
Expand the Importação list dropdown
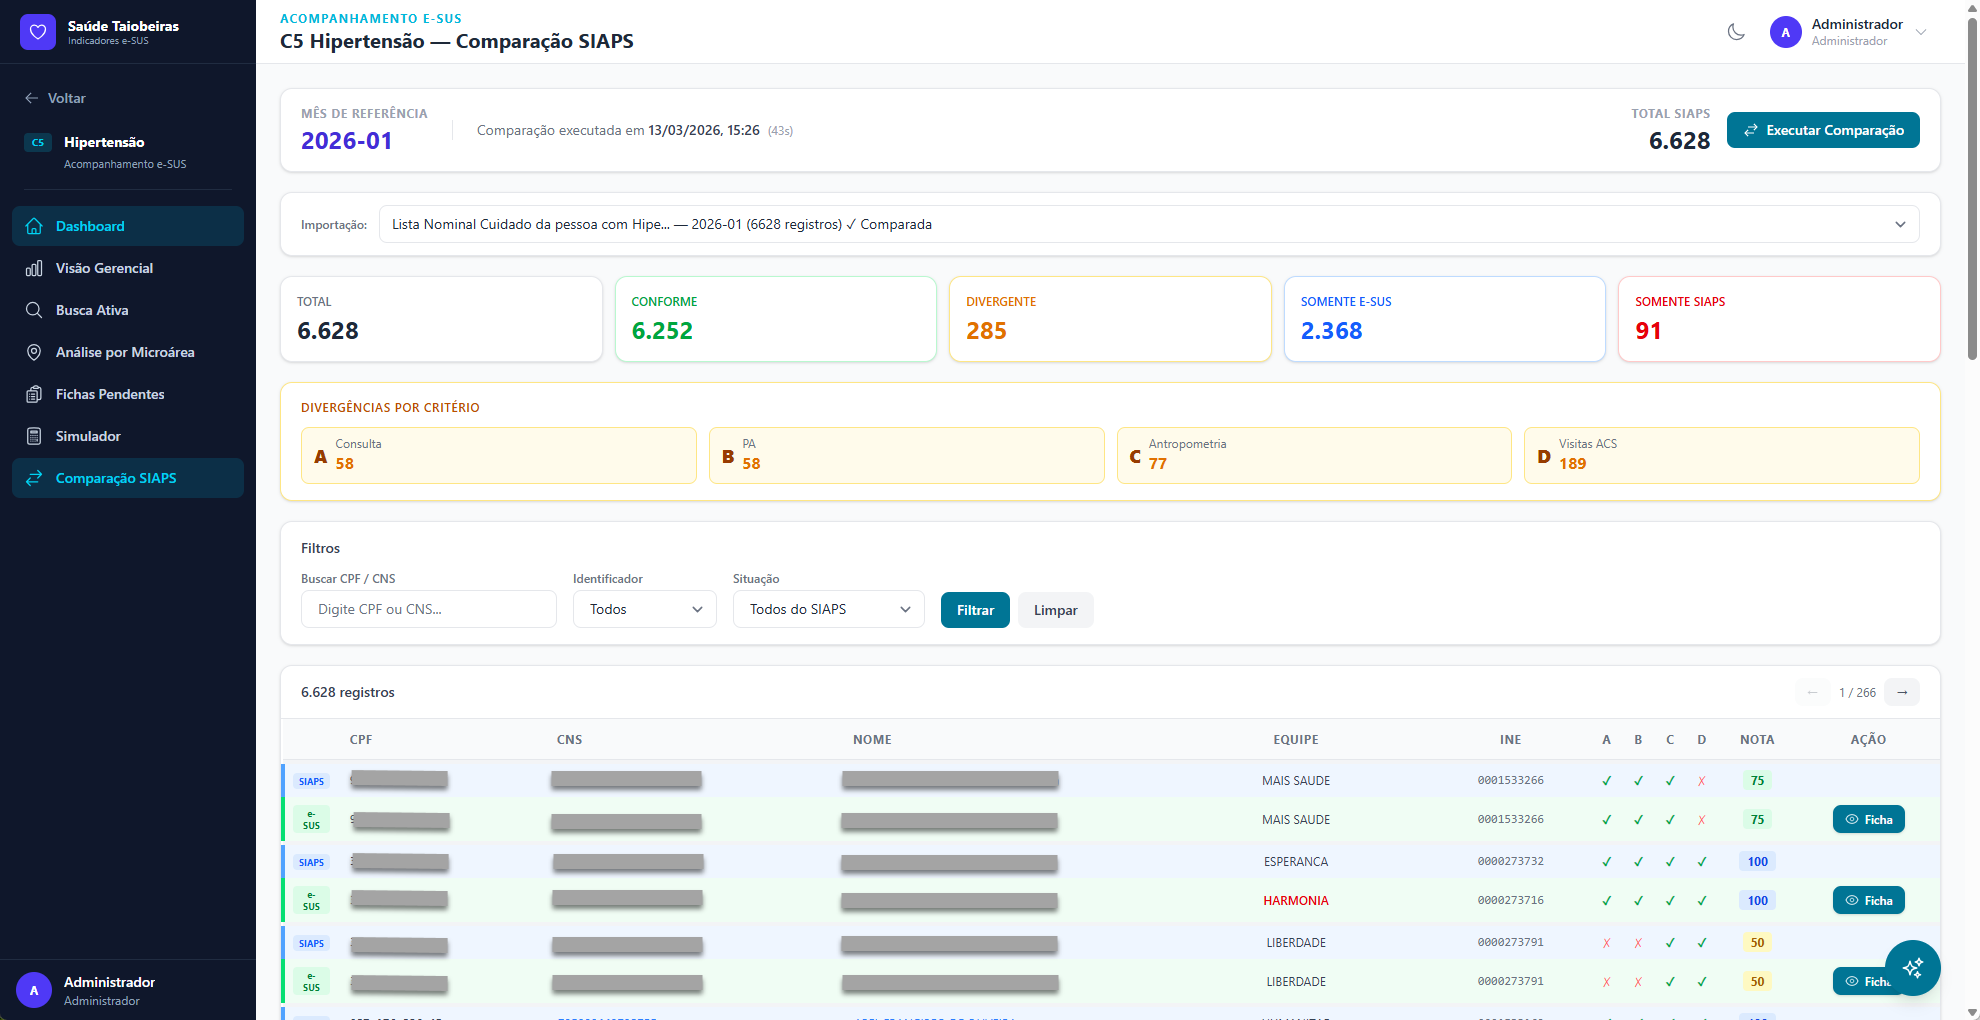[1148, 224]
